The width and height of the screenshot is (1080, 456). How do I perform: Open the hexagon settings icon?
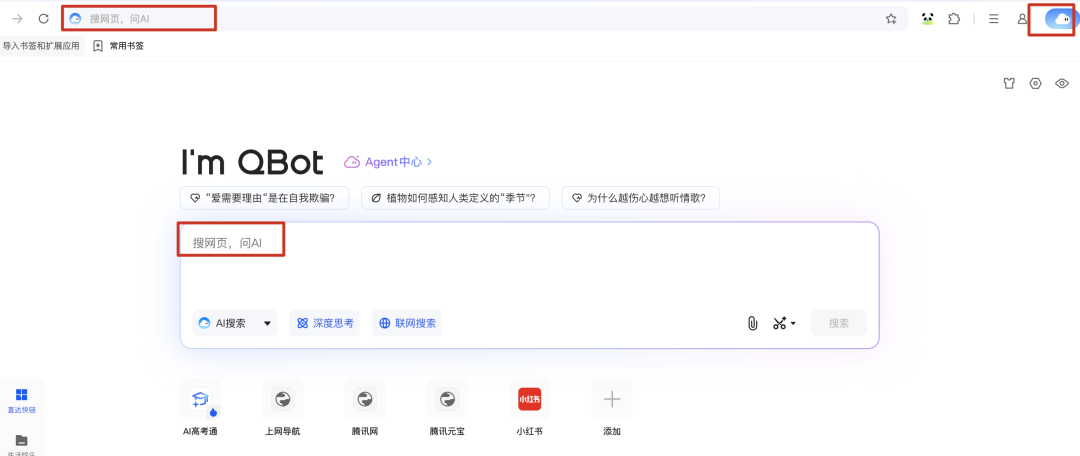[1035, 84]
